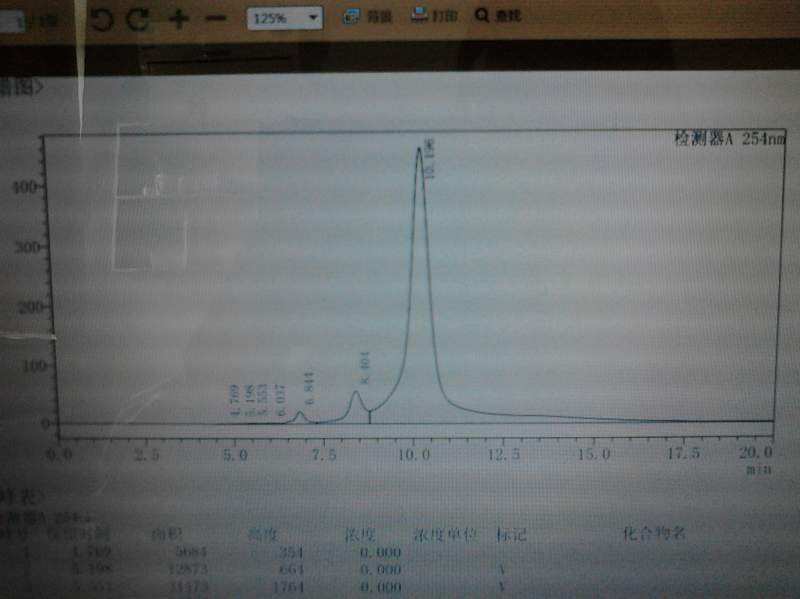Select the 10.195 main peak label
Screen dimensions: 800x599
(x=430, y=158)
